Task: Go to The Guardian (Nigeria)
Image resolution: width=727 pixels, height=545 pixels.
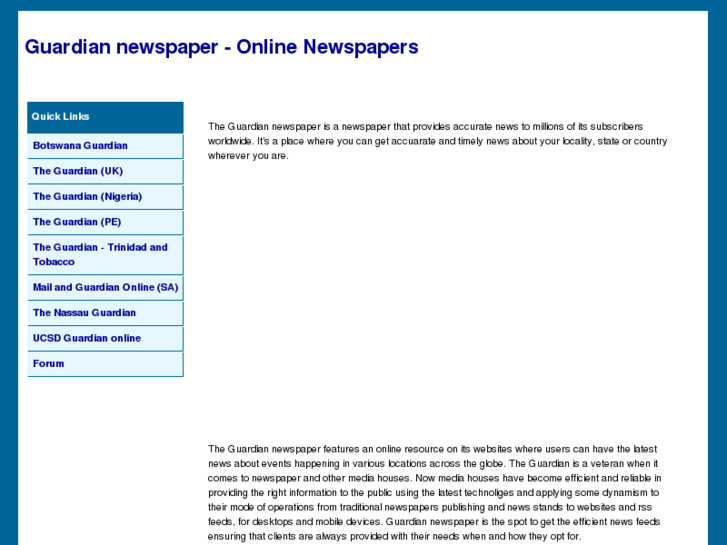Action: [x=105, y=197]
